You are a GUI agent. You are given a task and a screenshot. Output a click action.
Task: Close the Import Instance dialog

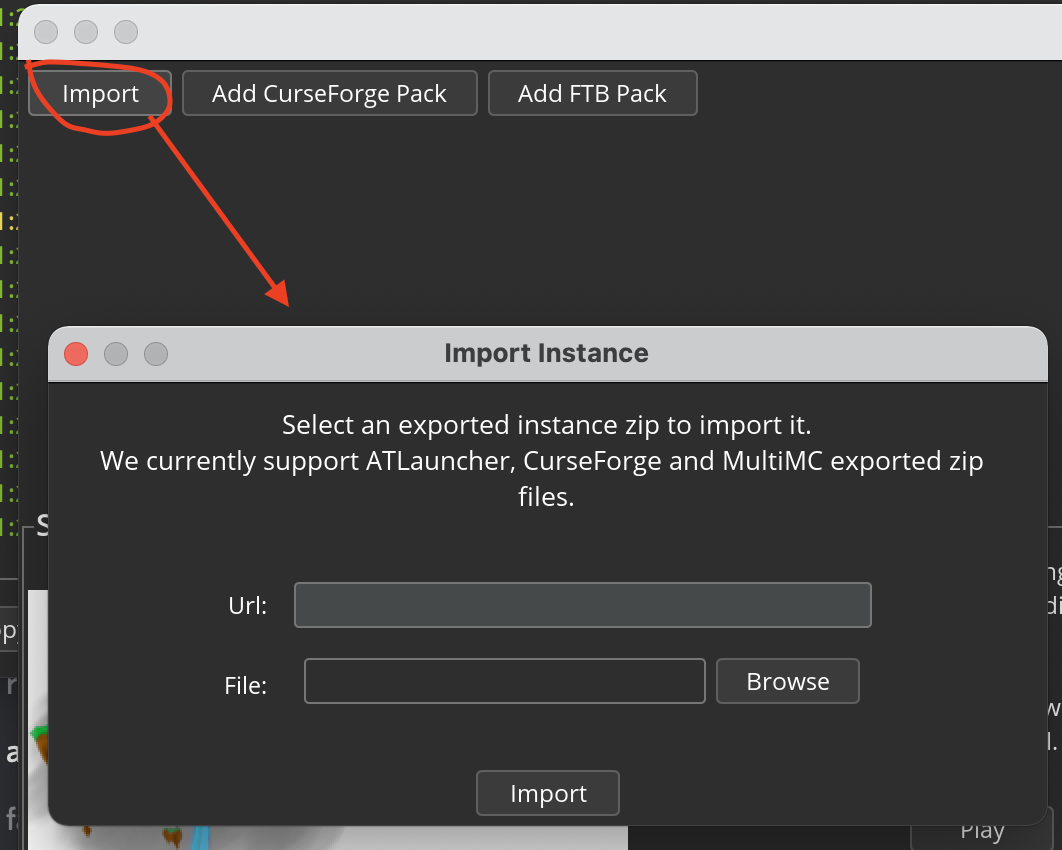[75, 353]
